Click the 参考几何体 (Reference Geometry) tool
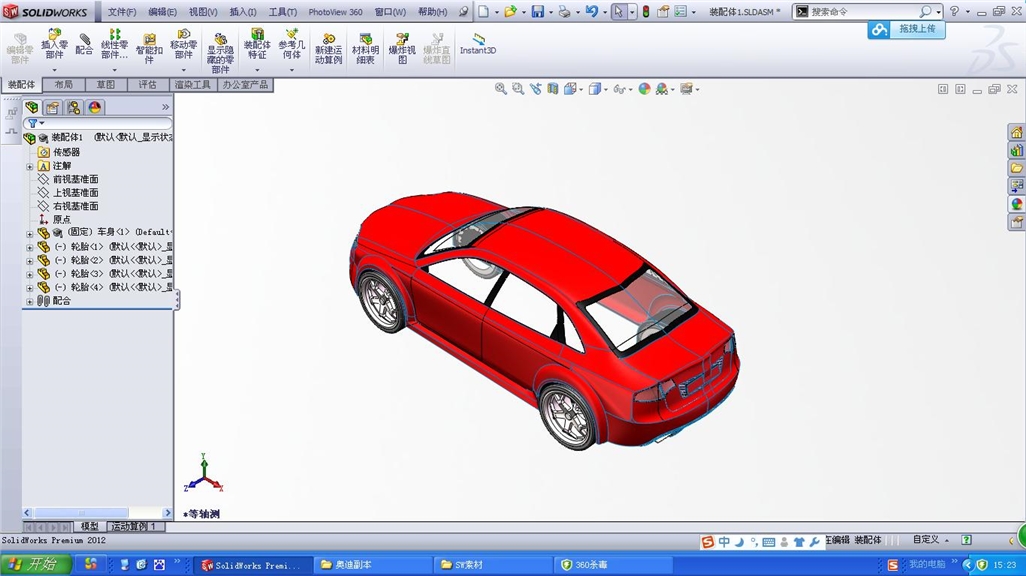Viewport: 1026px width, 576px height. (x=292, y=45)
